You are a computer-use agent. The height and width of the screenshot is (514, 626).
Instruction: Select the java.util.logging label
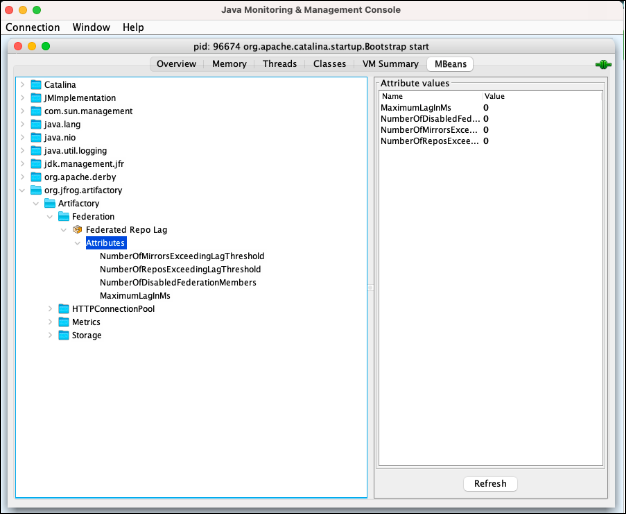[x=75, y=151]
